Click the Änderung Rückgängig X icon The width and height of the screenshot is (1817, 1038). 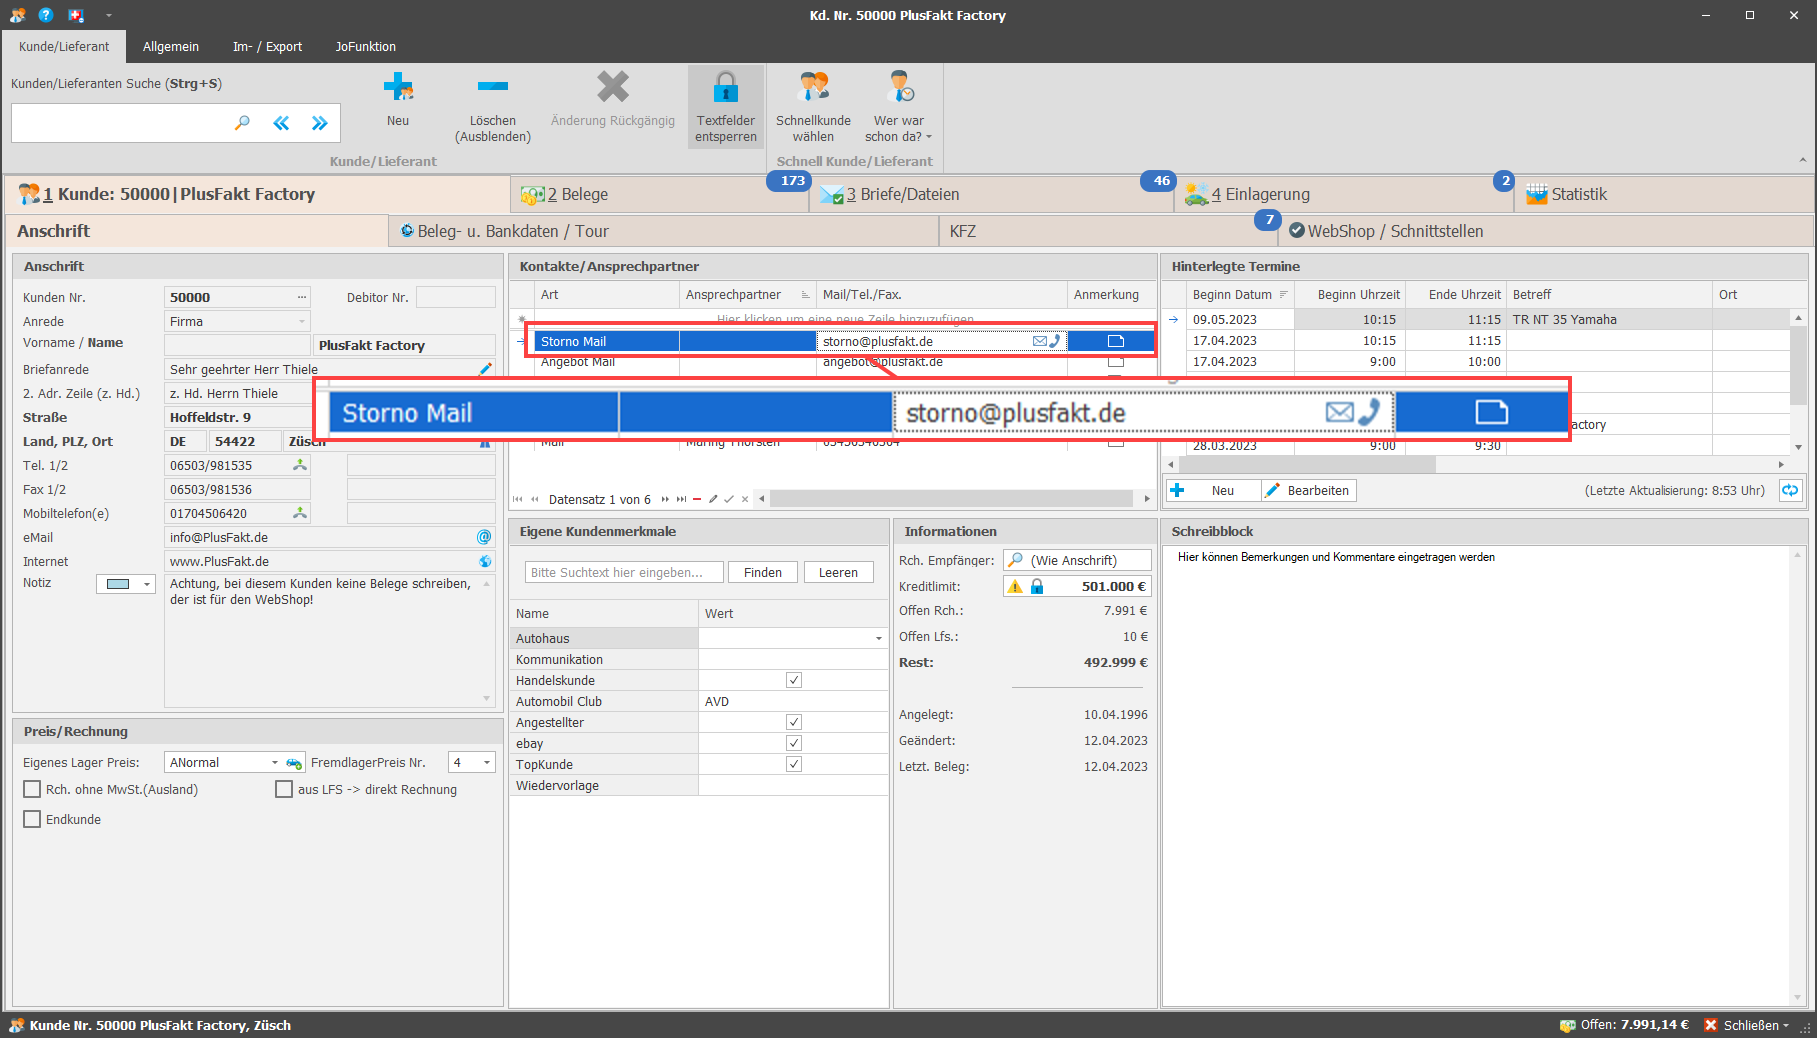[613, 87]
